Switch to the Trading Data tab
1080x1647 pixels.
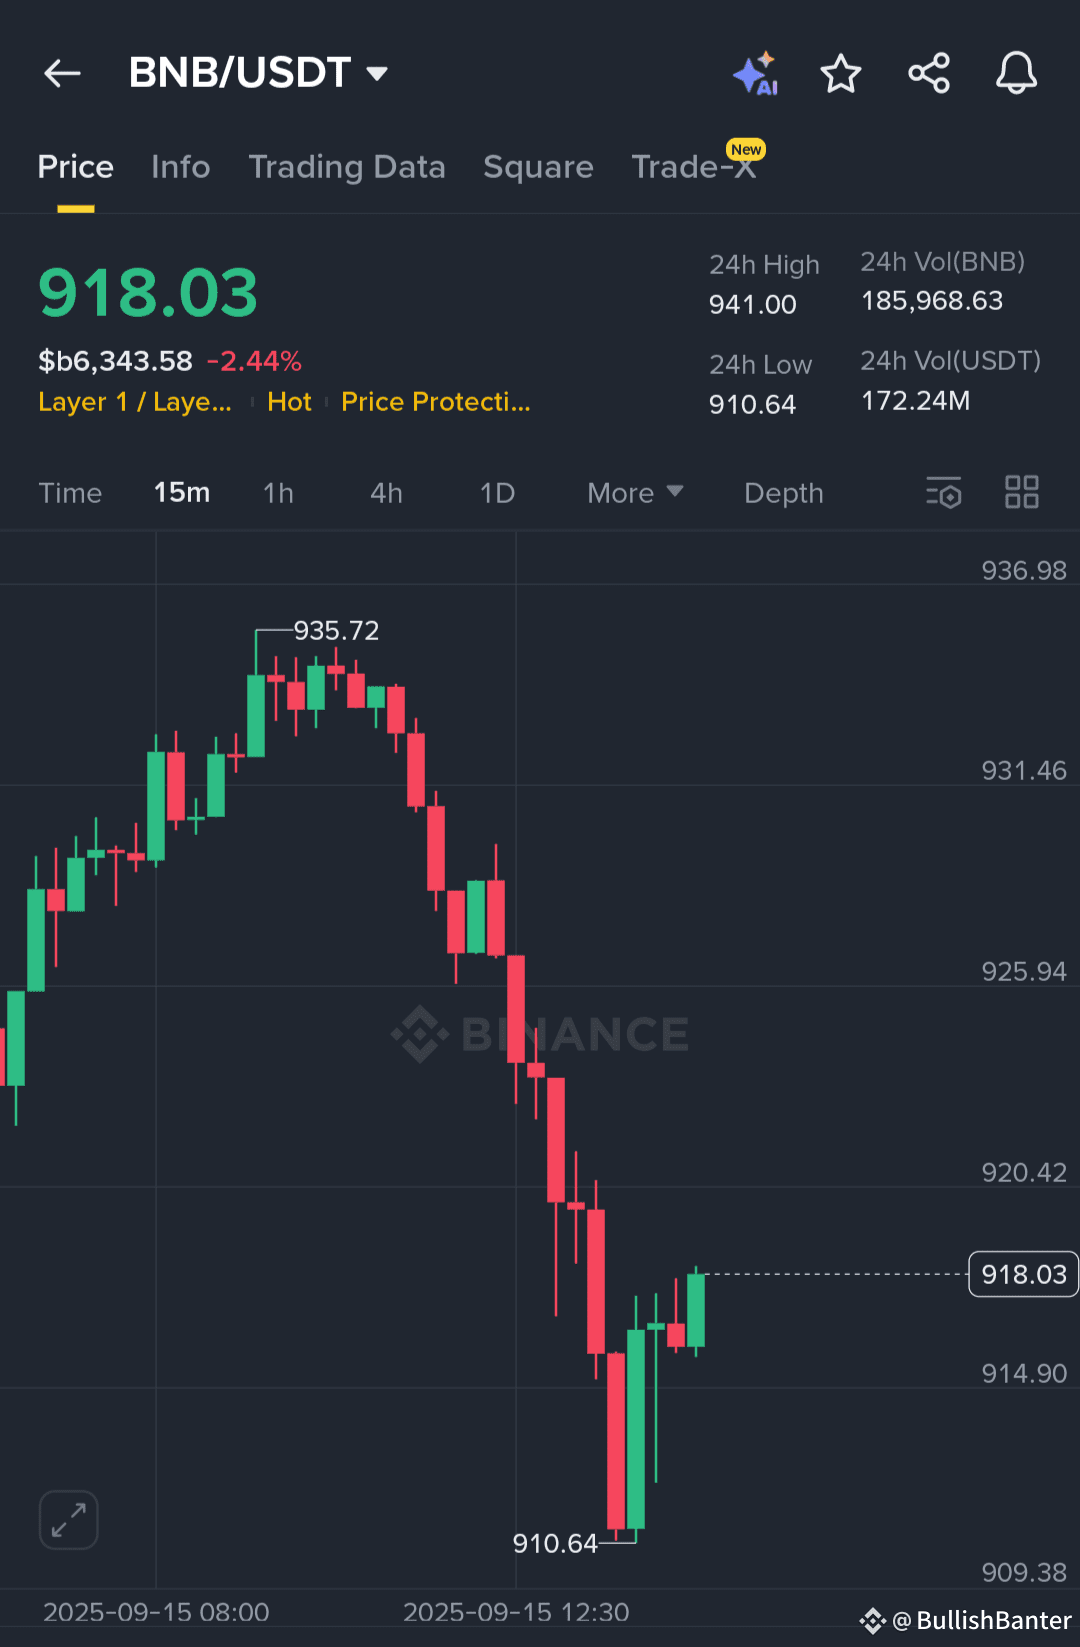tap(348, 166)
